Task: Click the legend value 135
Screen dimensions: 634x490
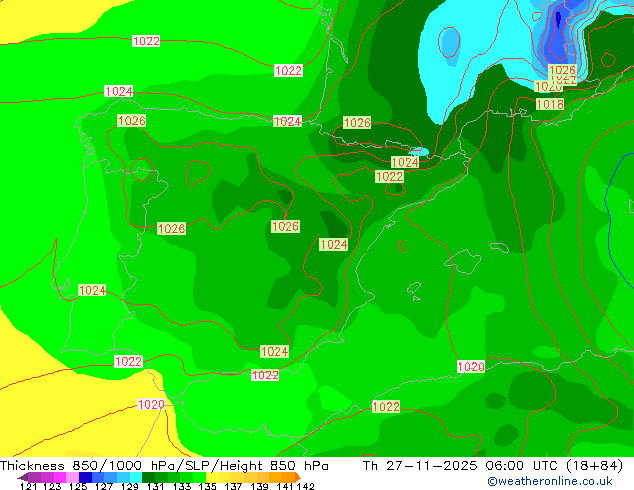Action: tap(207, 486)
